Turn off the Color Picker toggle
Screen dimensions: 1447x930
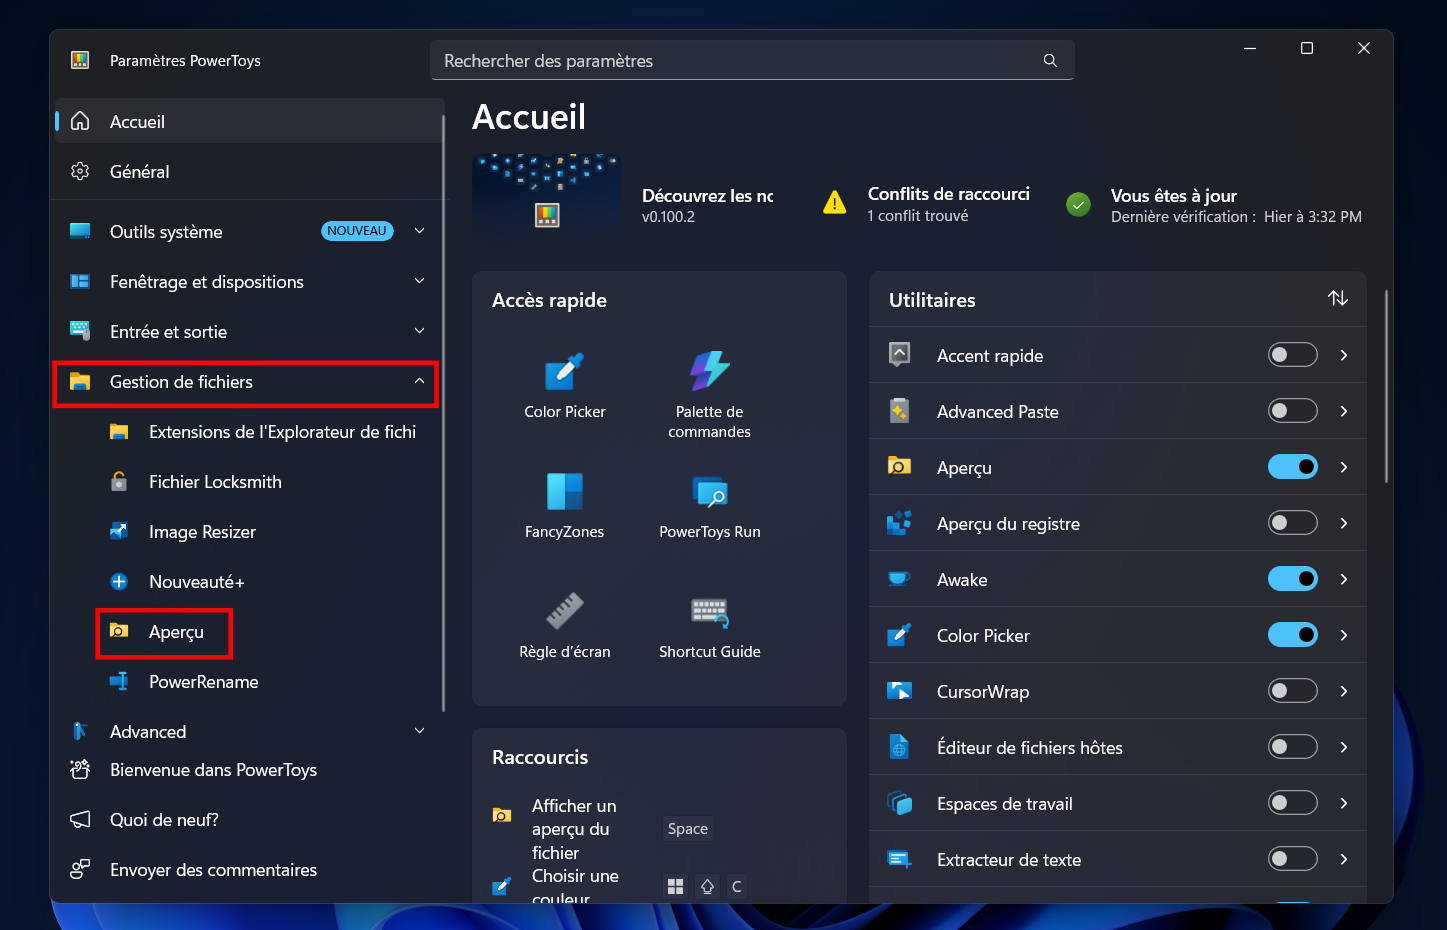tap(1293, 635)
